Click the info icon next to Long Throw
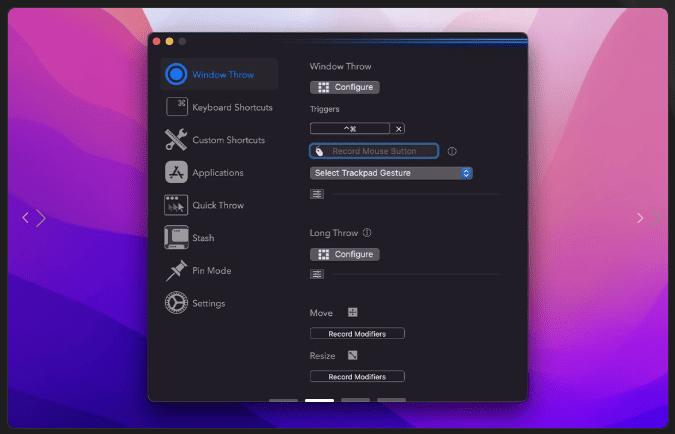Screen dimensions: 675x434 [x=367, y=232]
